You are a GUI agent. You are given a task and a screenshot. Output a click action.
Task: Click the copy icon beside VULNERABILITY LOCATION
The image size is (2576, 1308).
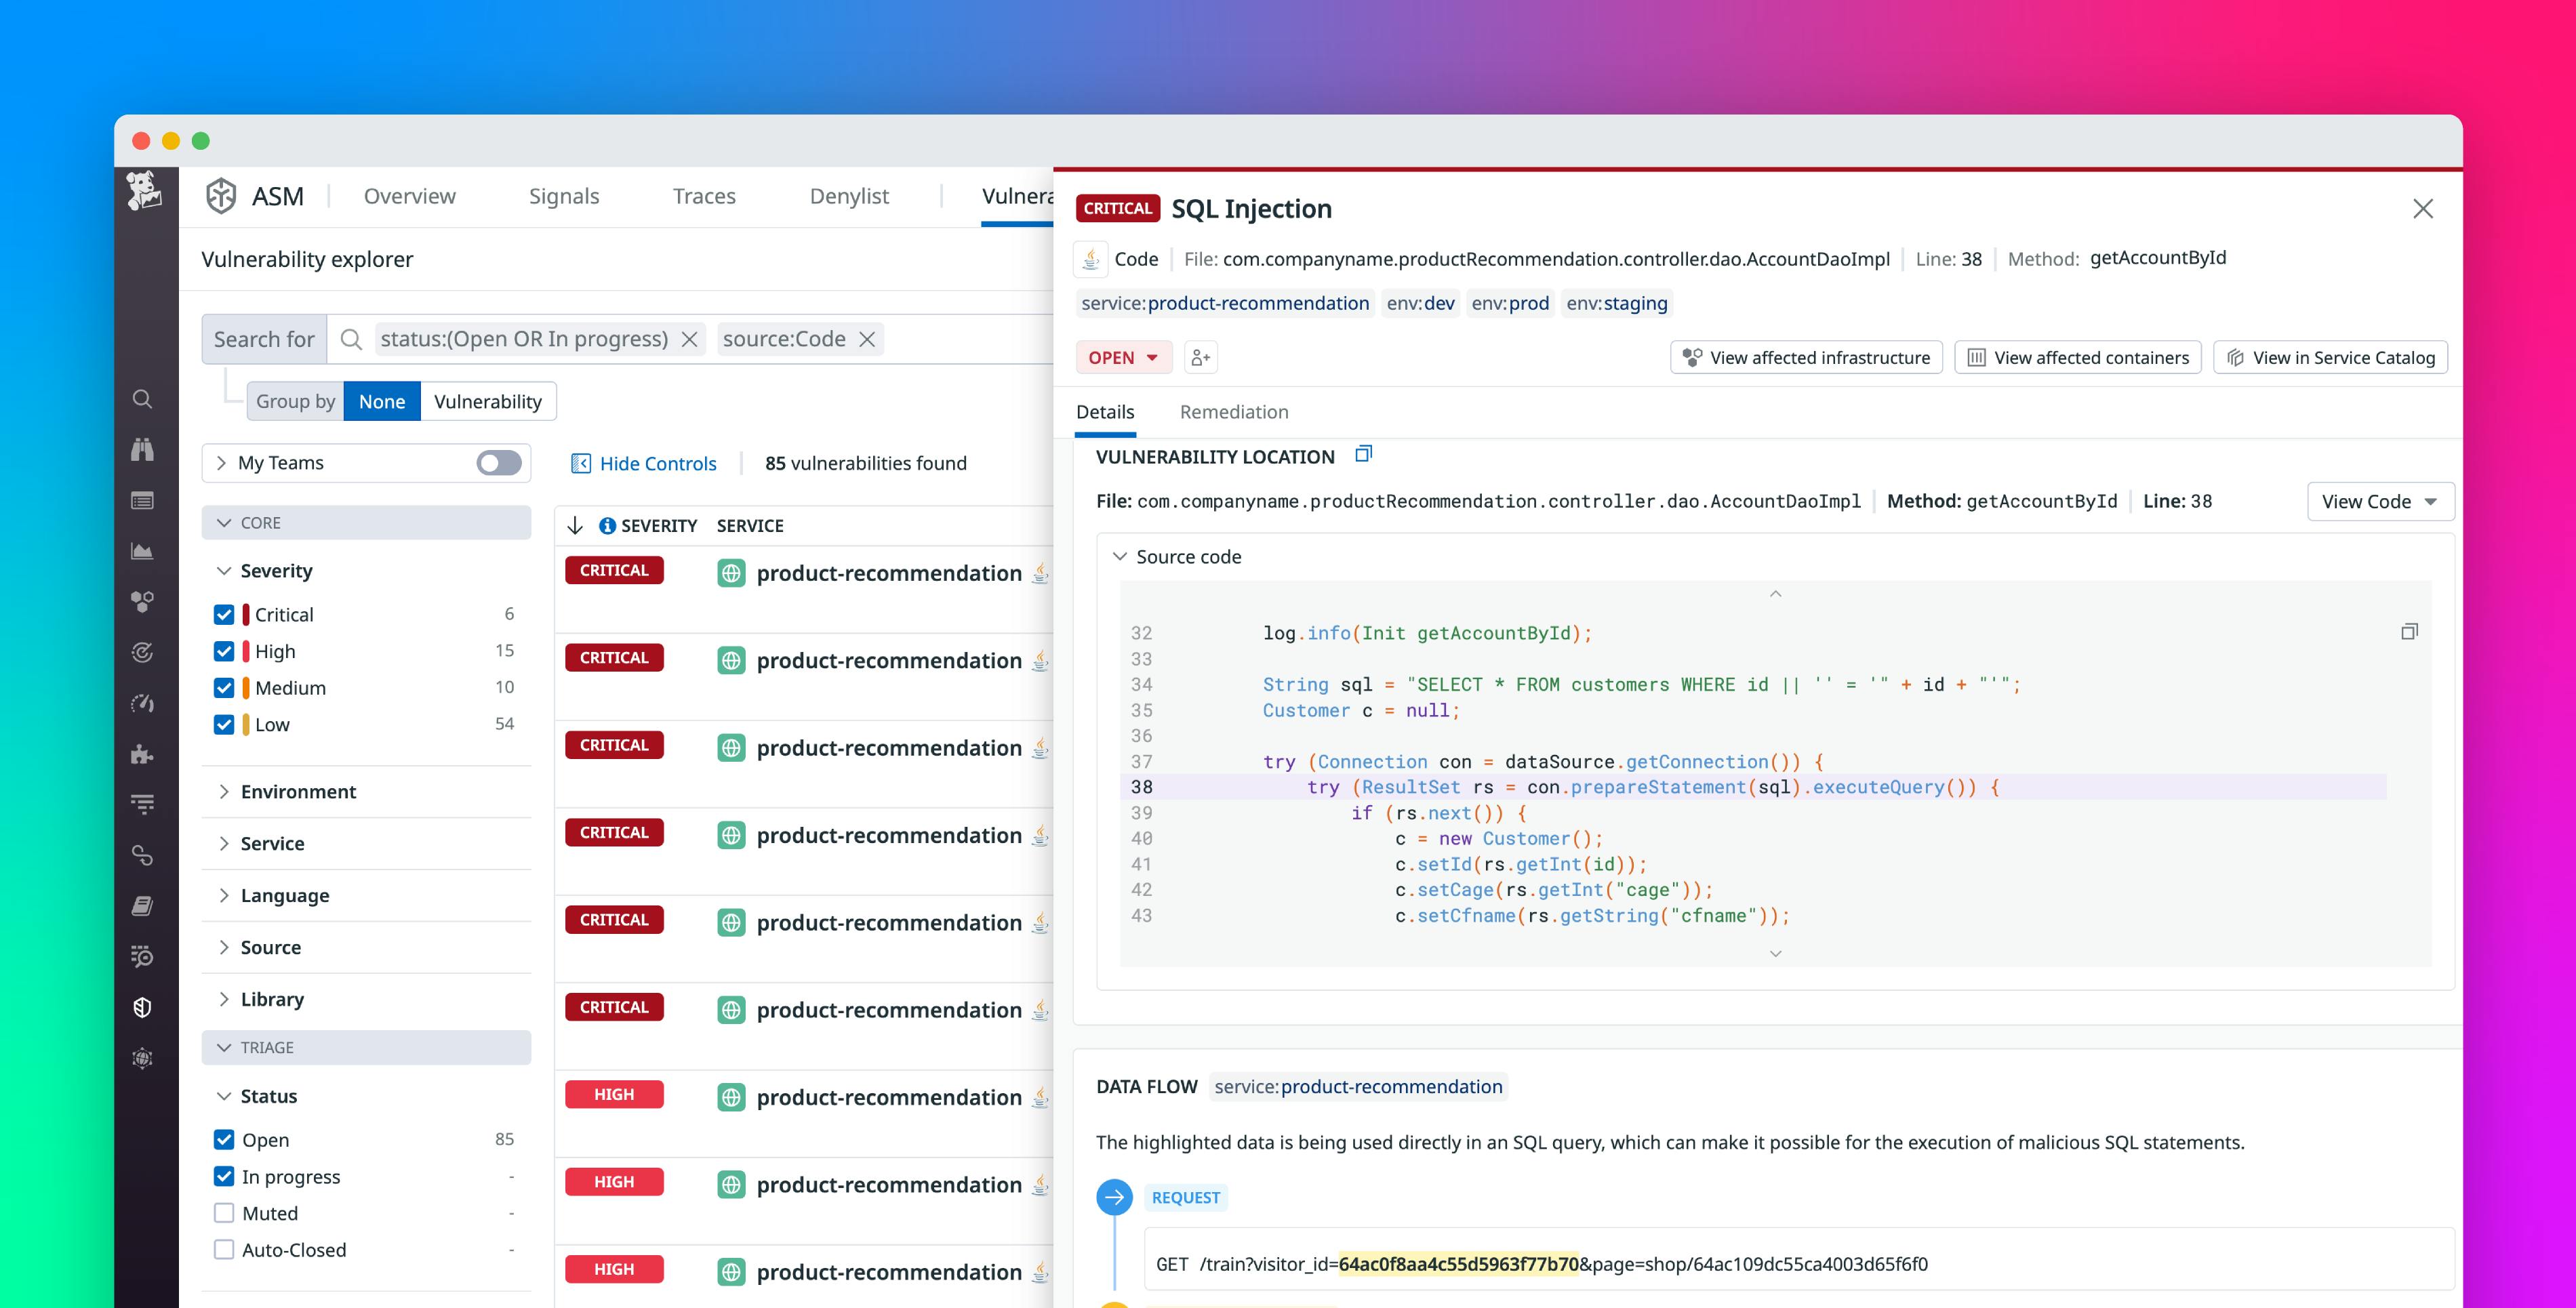coord(1364,454)
